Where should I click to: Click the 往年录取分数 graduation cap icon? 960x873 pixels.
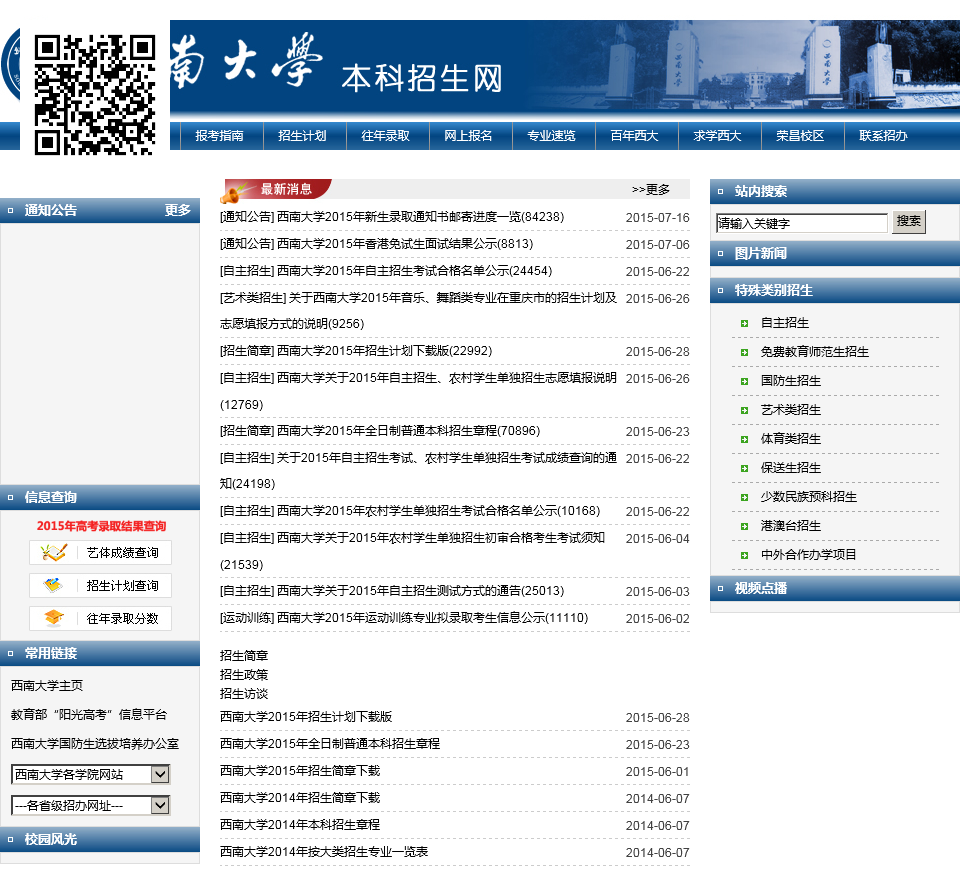[x=54, y=618]
